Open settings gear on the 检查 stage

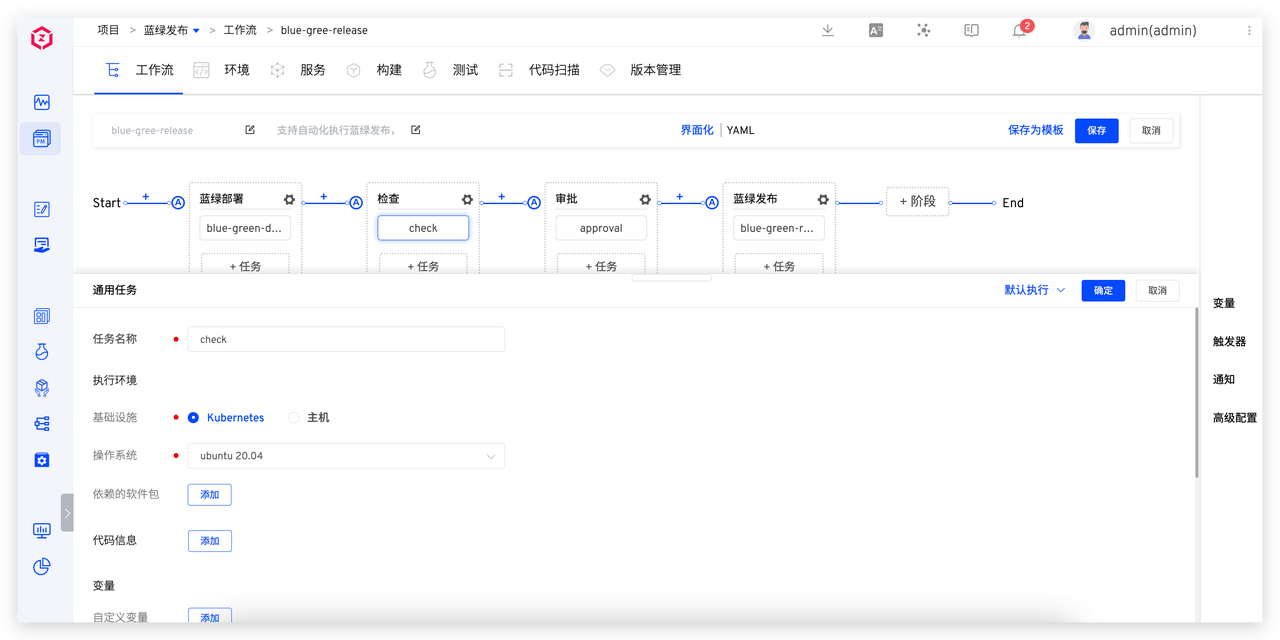tap(466, 199)
